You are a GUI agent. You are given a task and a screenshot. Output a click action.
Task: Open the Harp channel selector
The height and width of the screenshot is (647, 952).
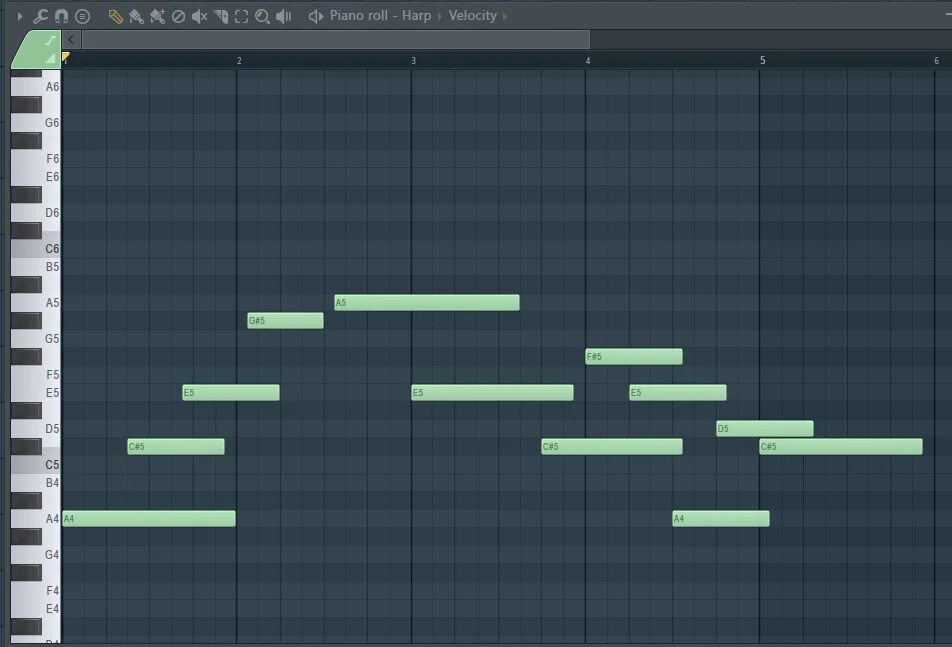[416, 16]
